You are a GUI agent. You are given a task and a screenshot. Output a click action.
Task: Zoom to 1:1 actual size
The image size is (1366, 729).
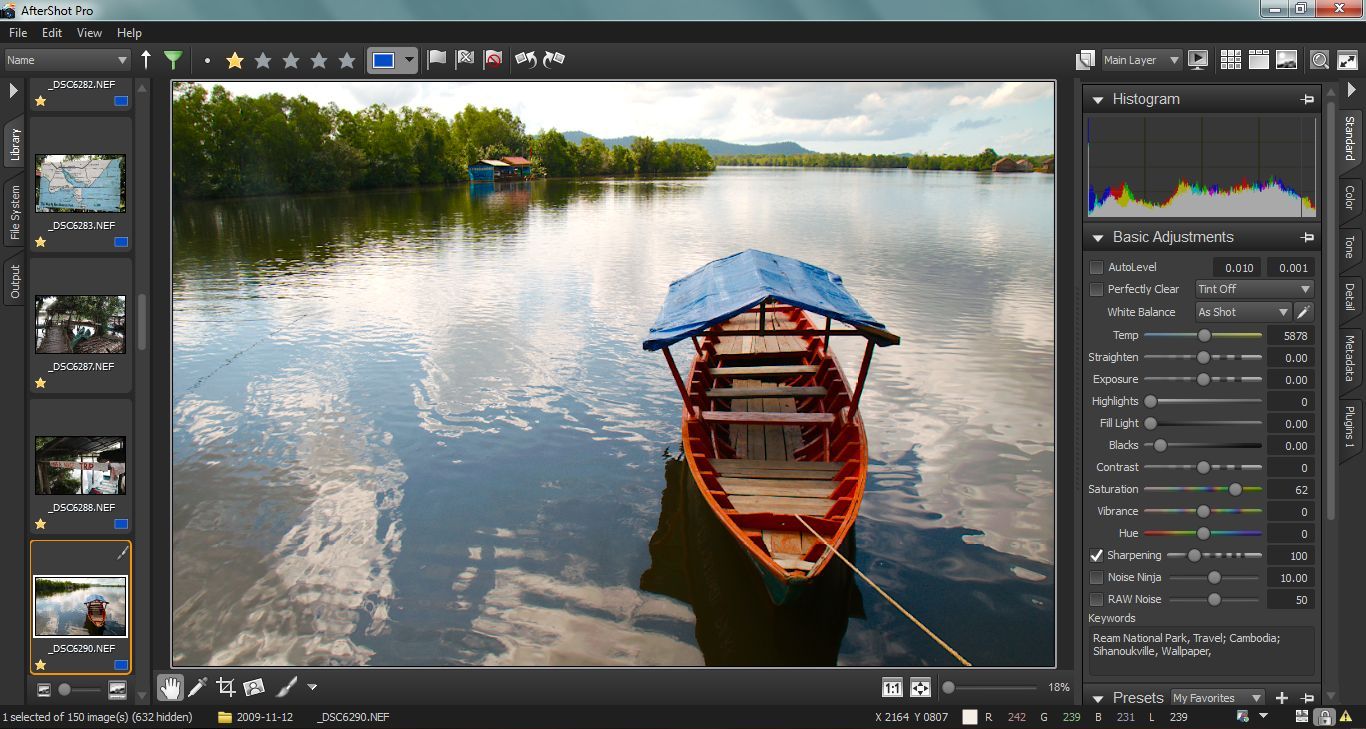click(x=892, y=688)
